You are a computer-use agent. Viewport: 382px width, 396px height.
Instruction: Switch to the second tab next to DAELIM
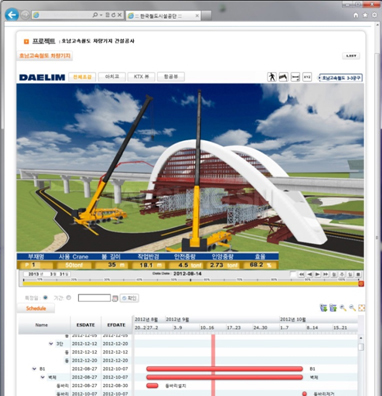click(x=112, y=77)
